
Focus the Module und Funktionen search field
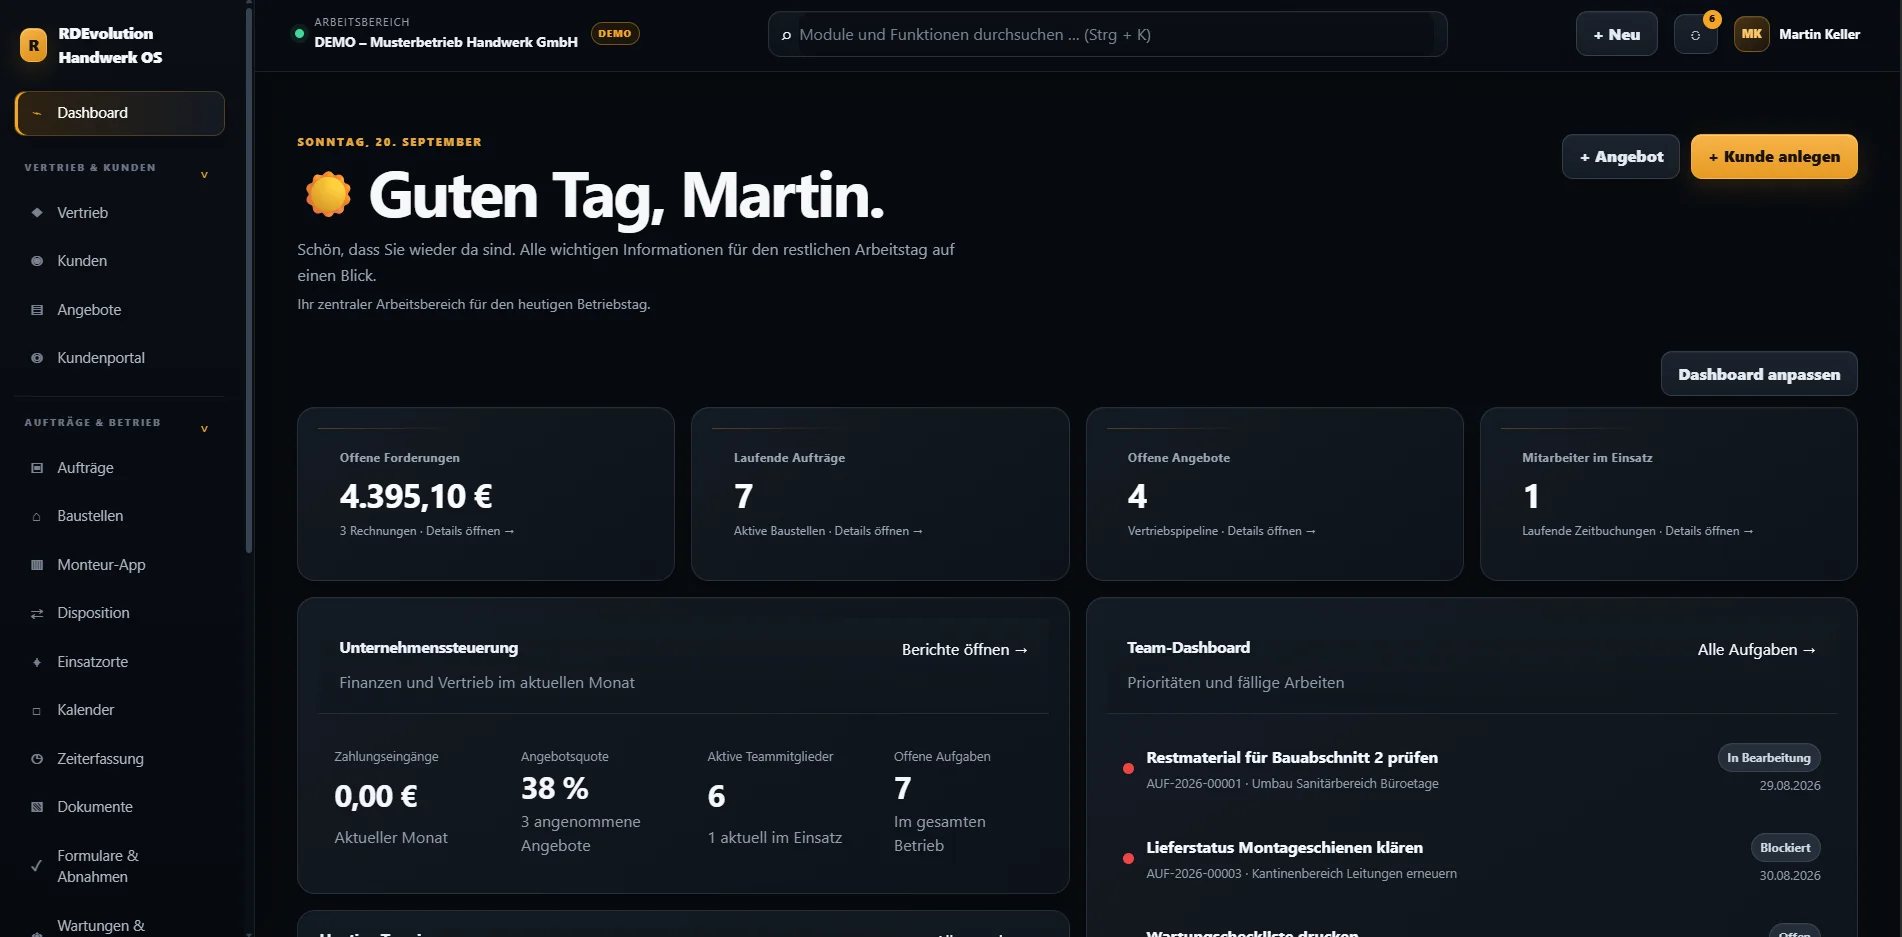pyautogui.click(x=1108, y=34)
